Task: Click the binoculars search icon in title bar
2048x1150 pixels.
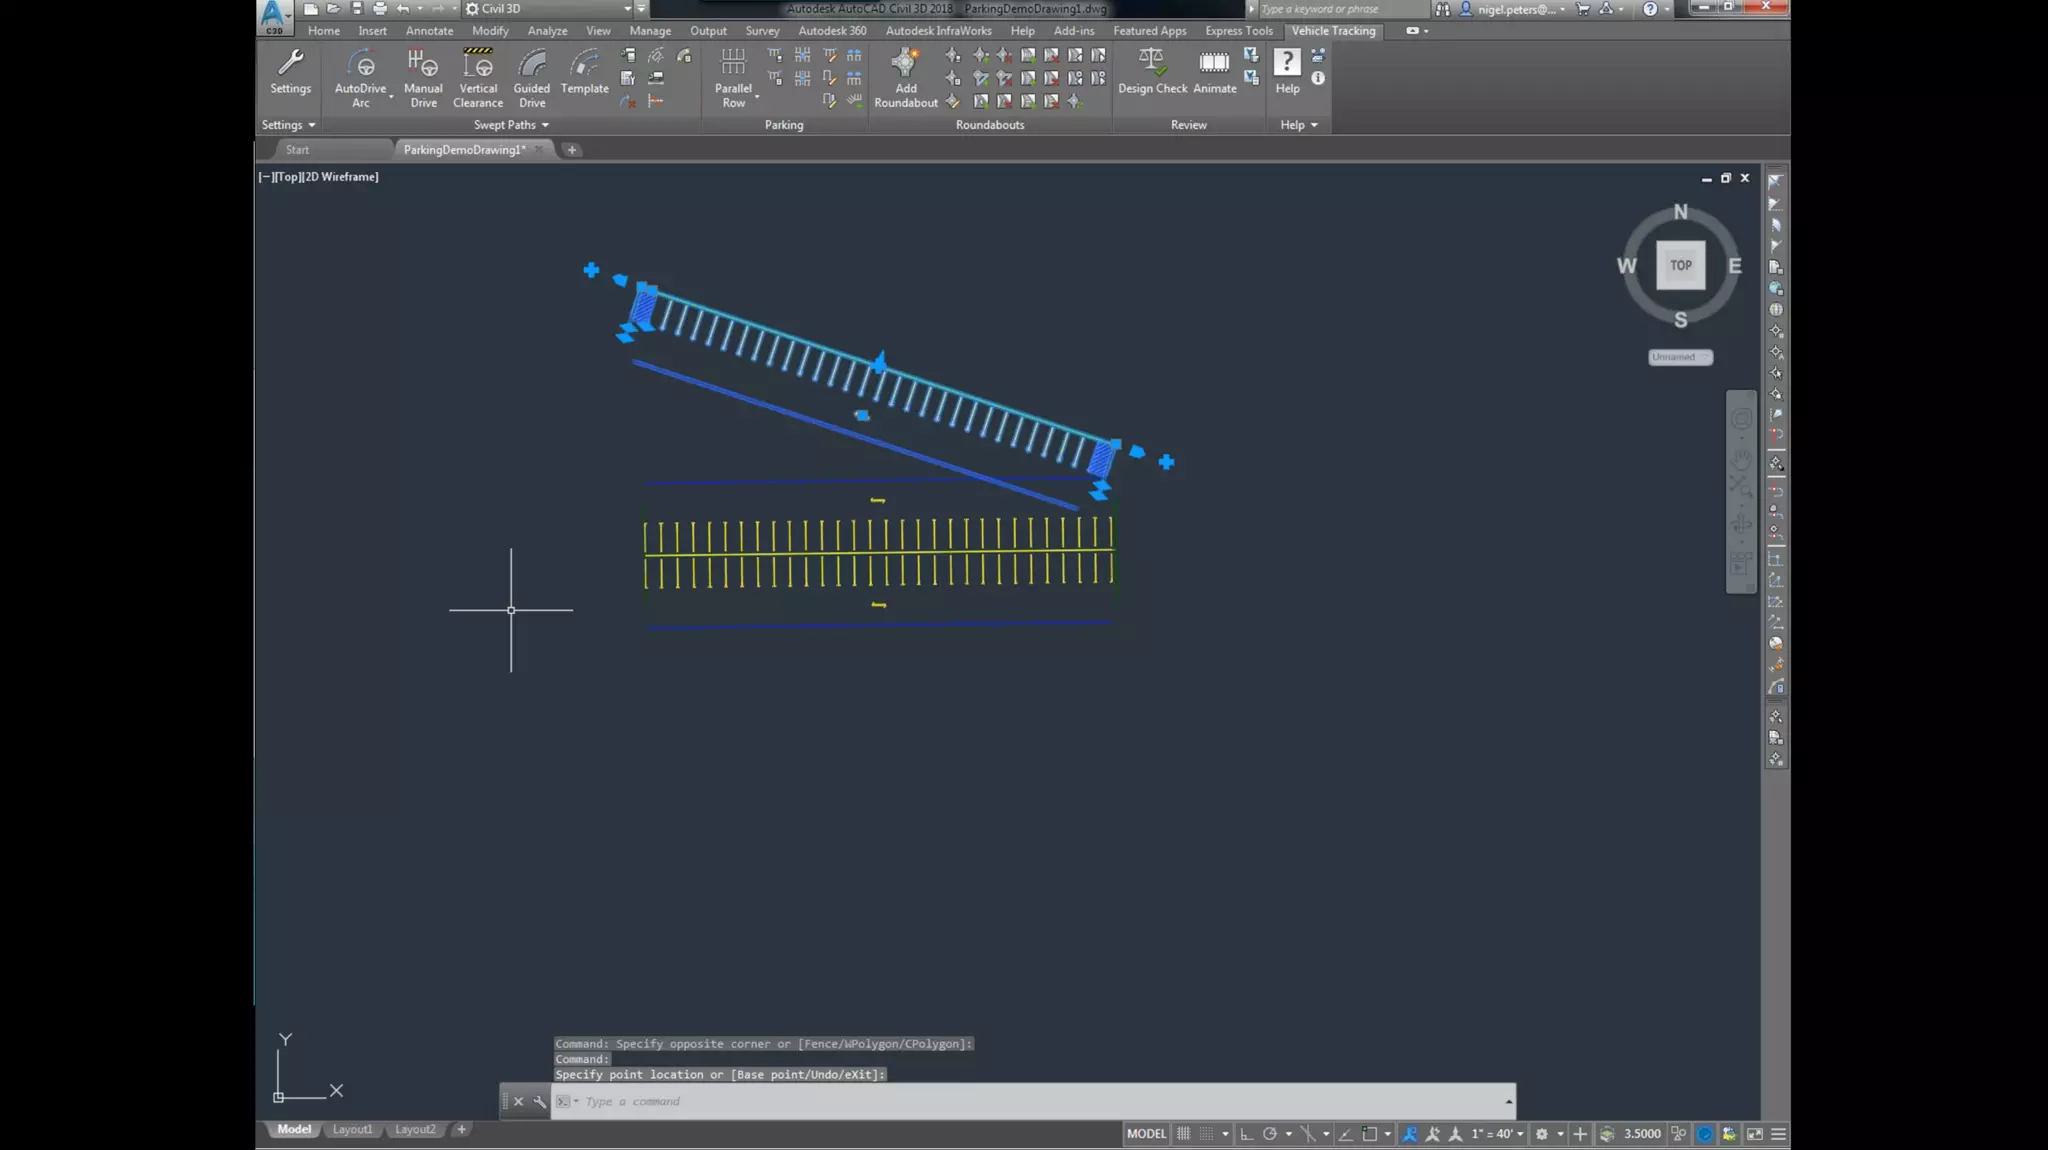Action: pos(1442,8)
